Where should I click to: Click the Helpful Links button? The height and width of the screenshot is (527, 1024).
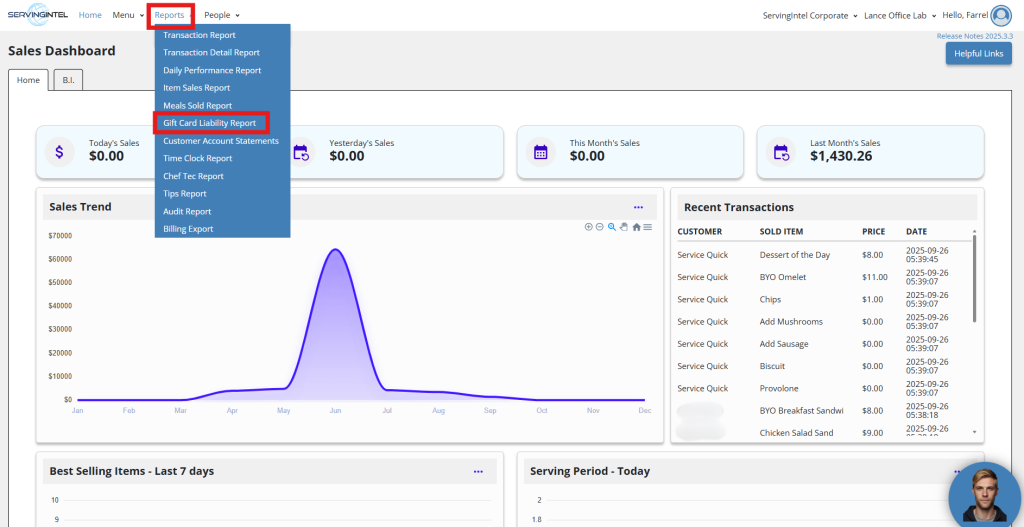[978, 54]
